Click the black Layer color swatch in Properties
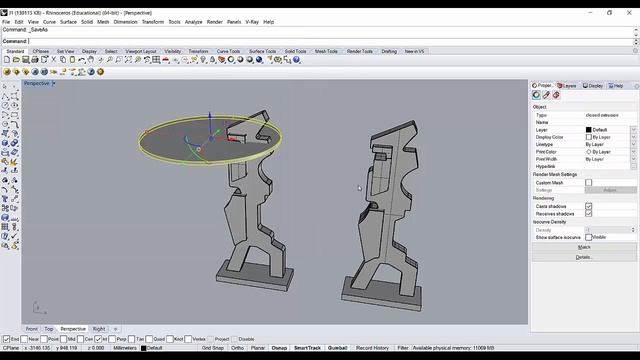640x360 pixels. point(589,130)
